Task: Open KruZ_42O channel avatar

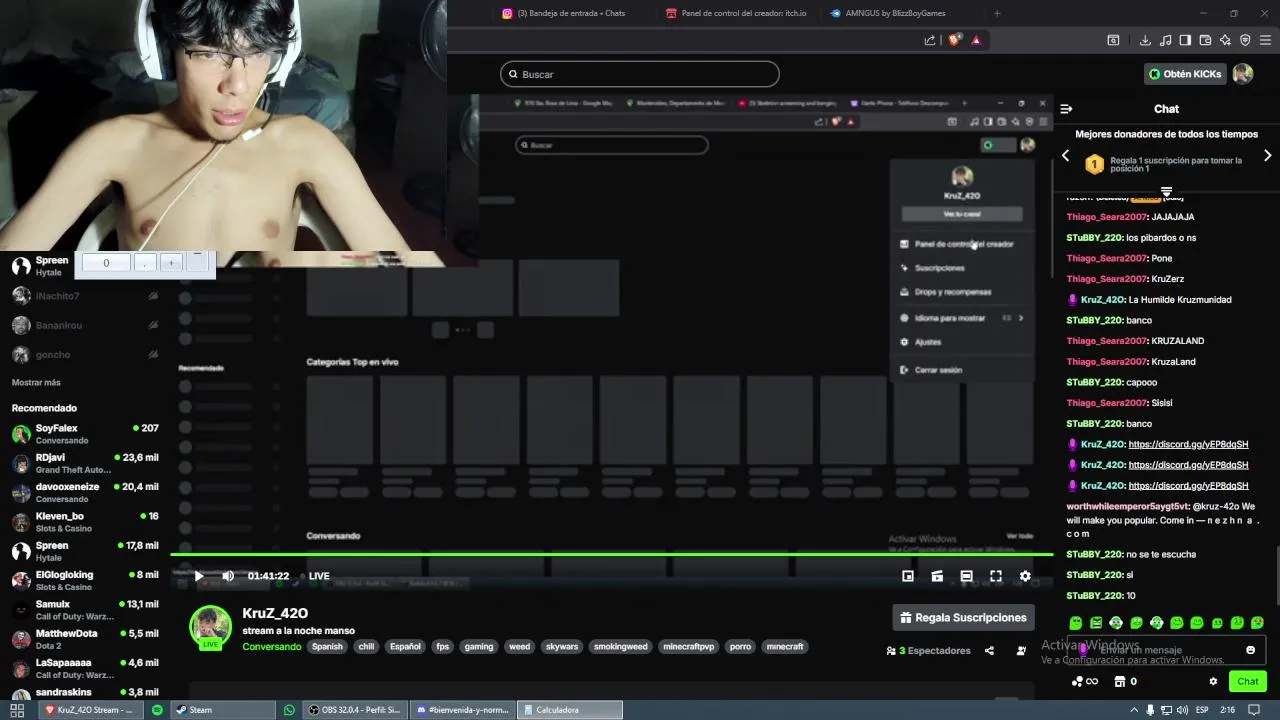Action: [211, 628]
